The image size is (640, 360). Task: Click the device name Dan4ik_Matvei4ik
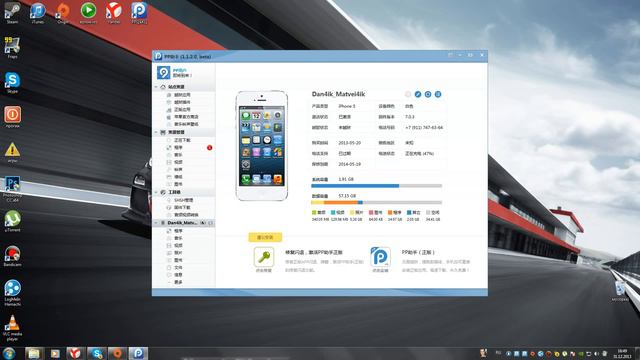coord(338,94)
